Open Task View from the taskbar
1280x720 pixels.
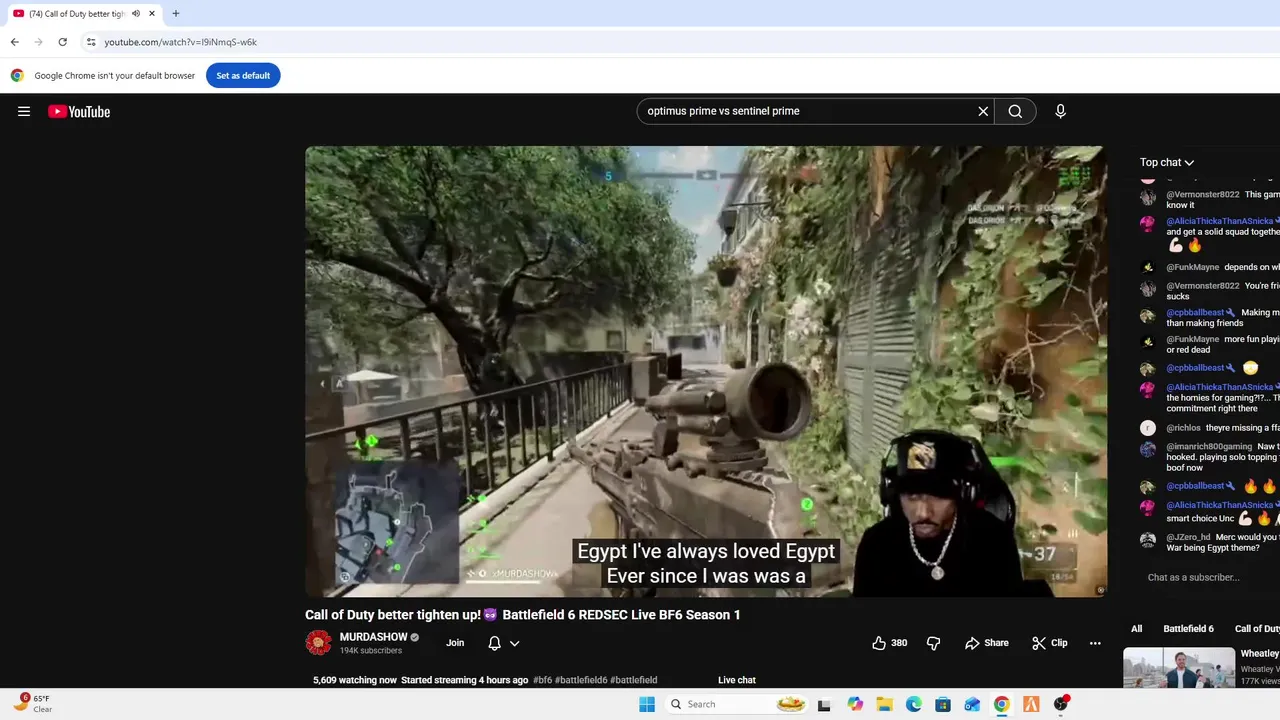coord(824,704)
